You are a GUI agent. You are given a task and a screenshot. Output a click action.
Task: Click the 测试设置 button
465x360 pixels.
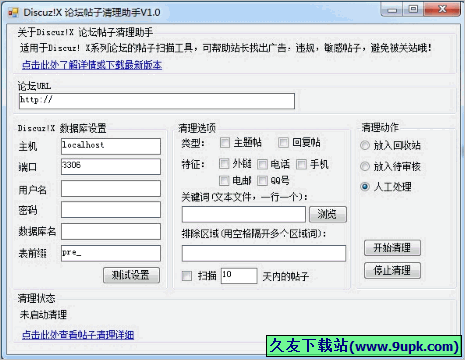[131, 275]
